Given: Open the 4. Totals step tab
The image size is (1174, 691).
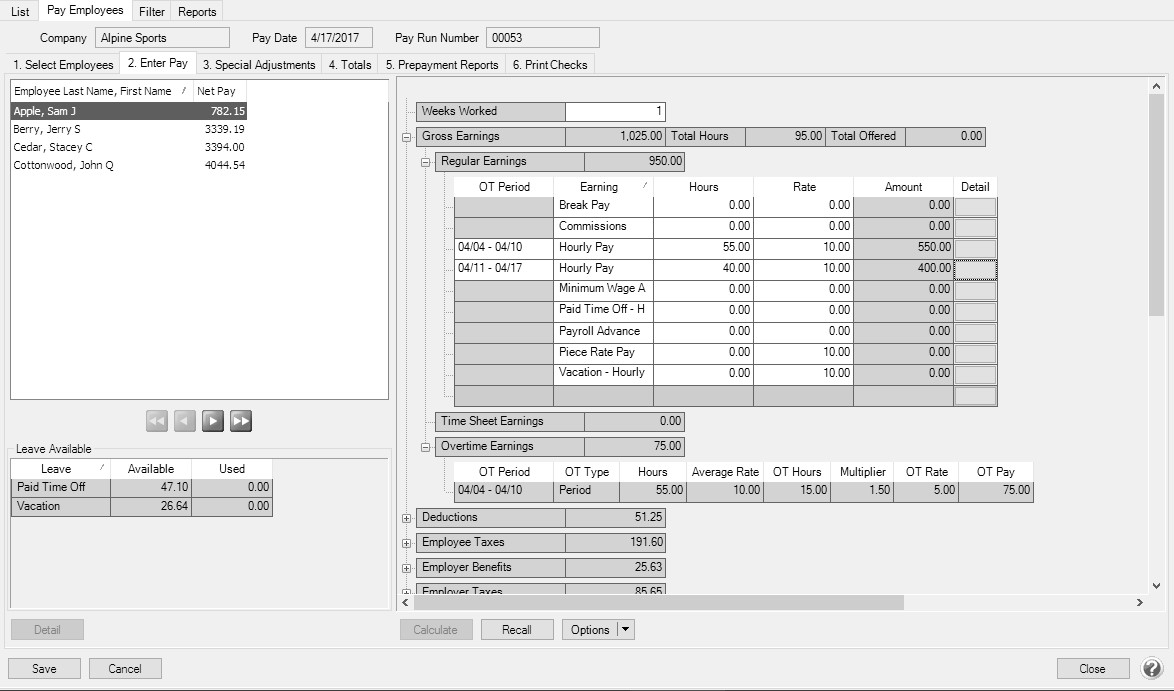Looking at the screenshot, I should pyautogui.click(x=350, y=64).
